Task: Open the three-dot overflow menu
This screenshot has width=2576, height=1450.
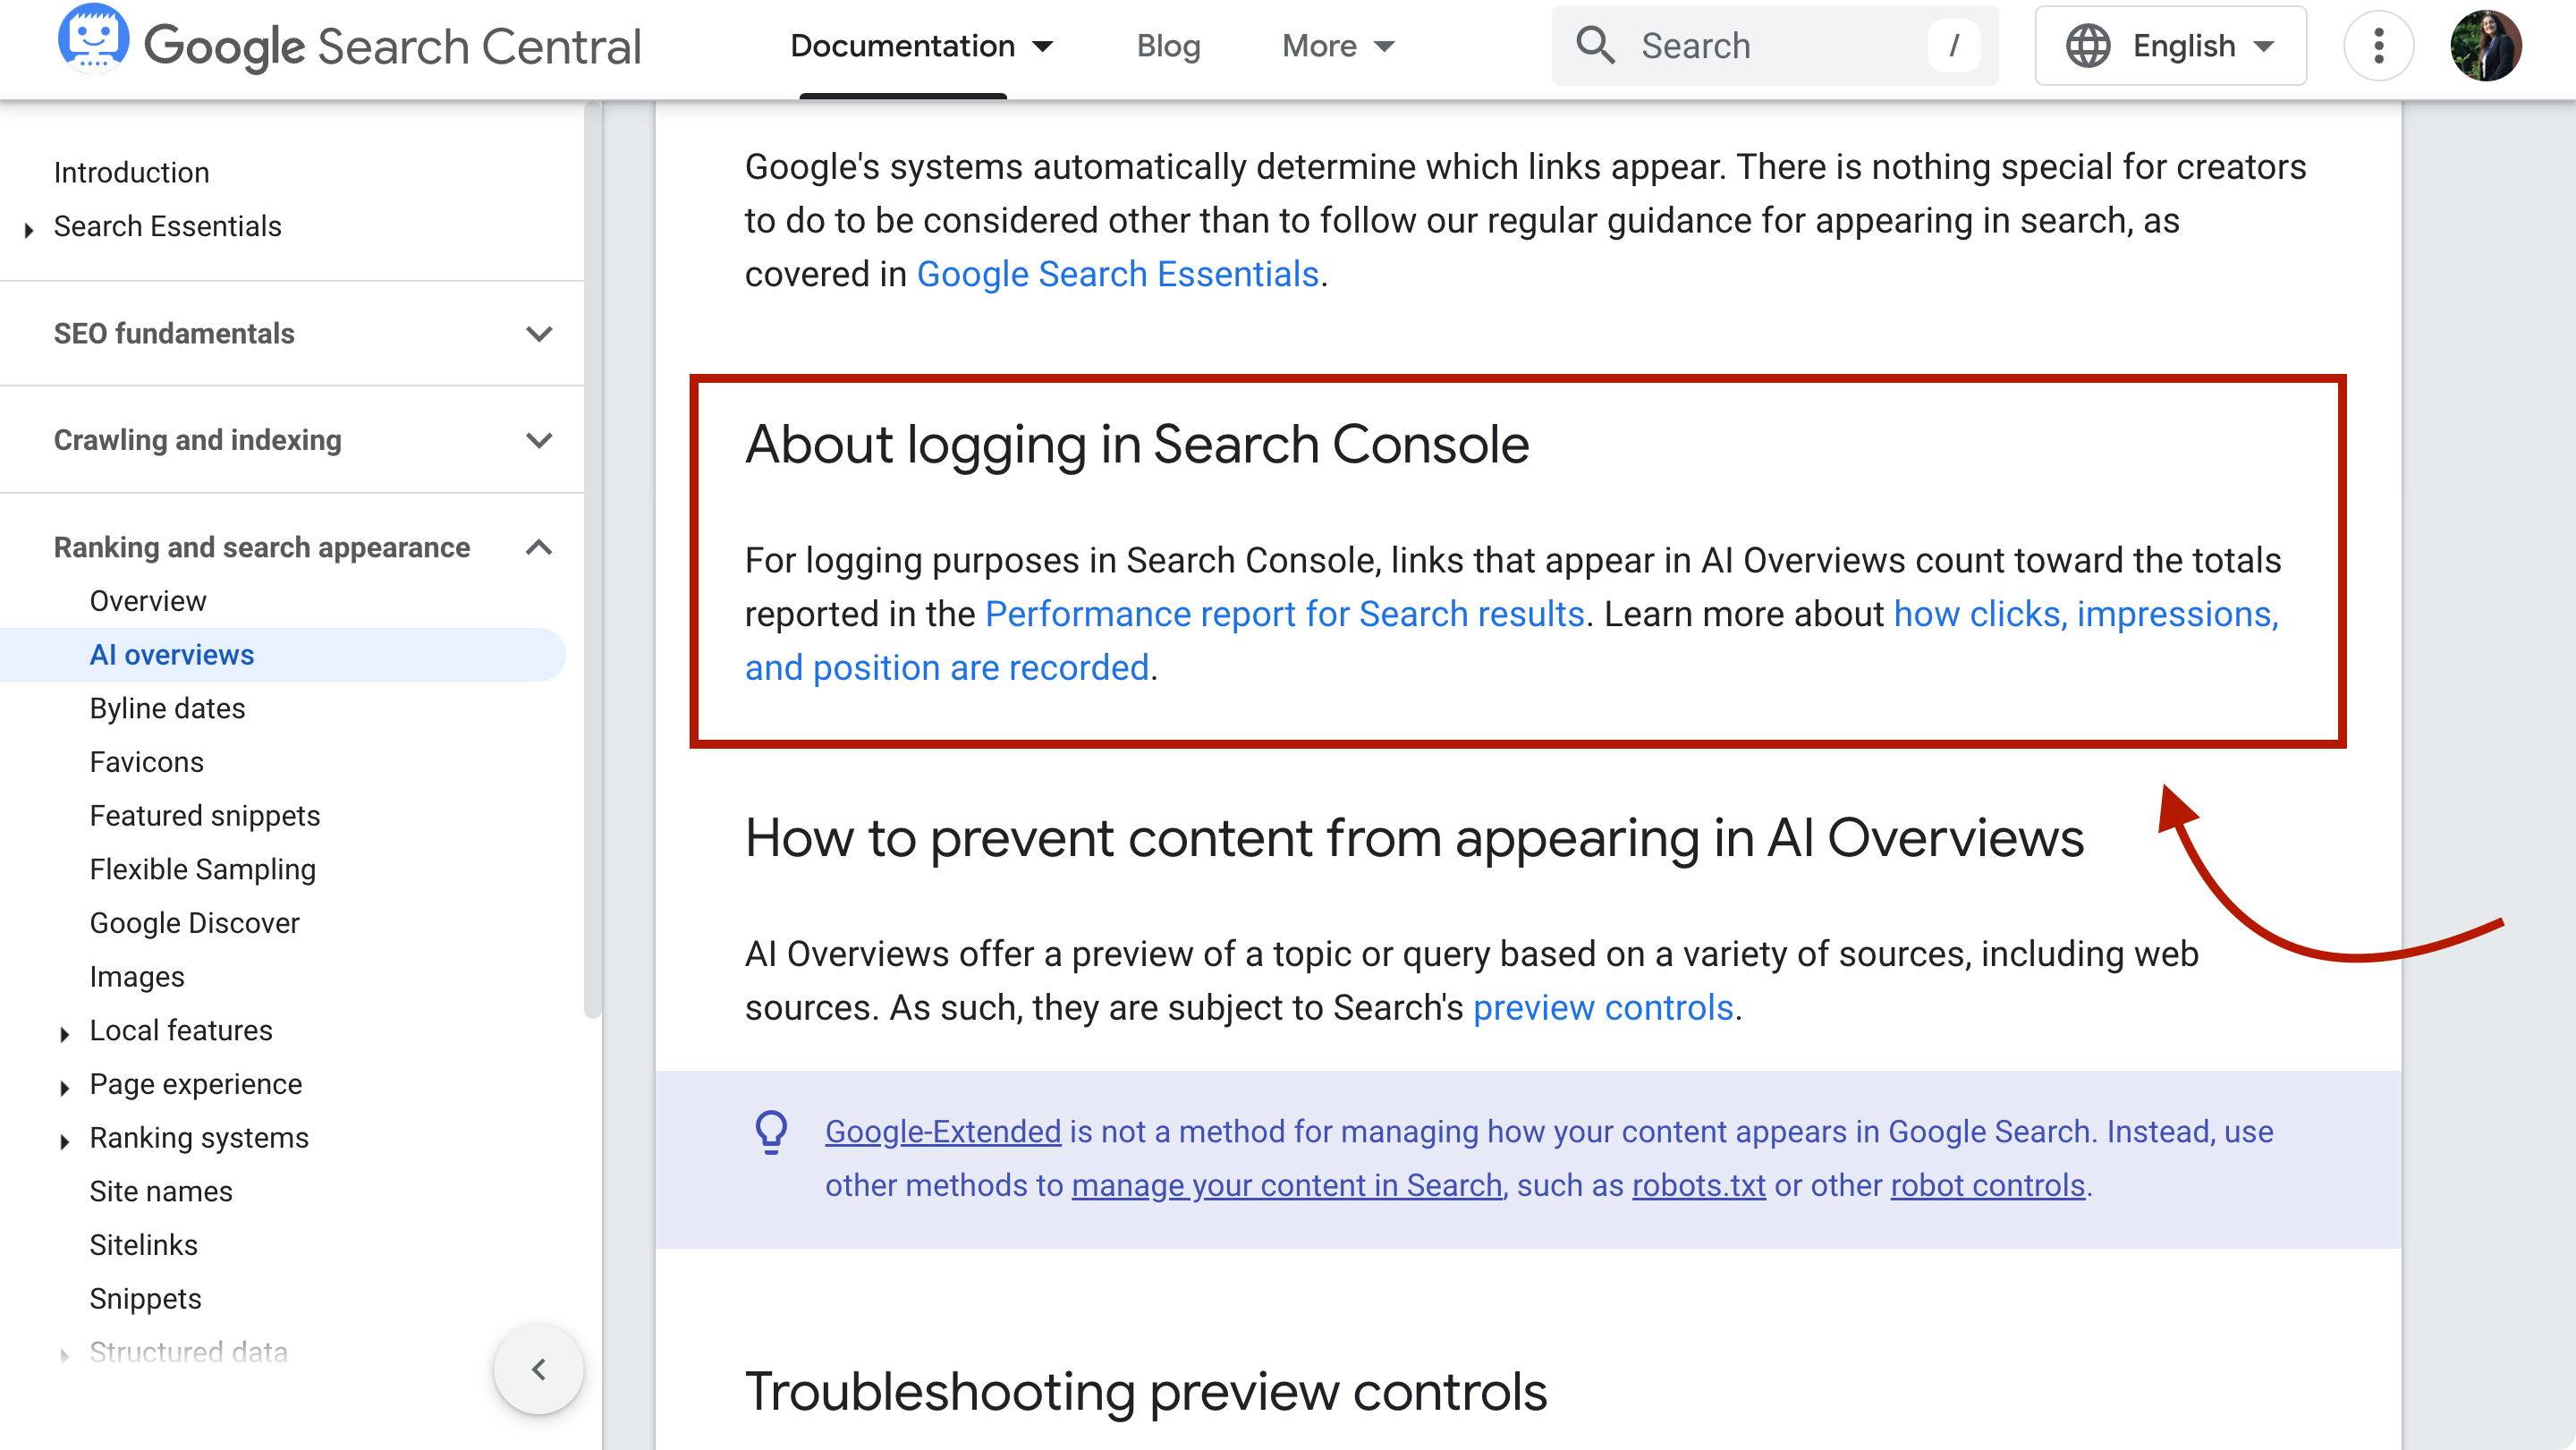Action: [2378, 46]
